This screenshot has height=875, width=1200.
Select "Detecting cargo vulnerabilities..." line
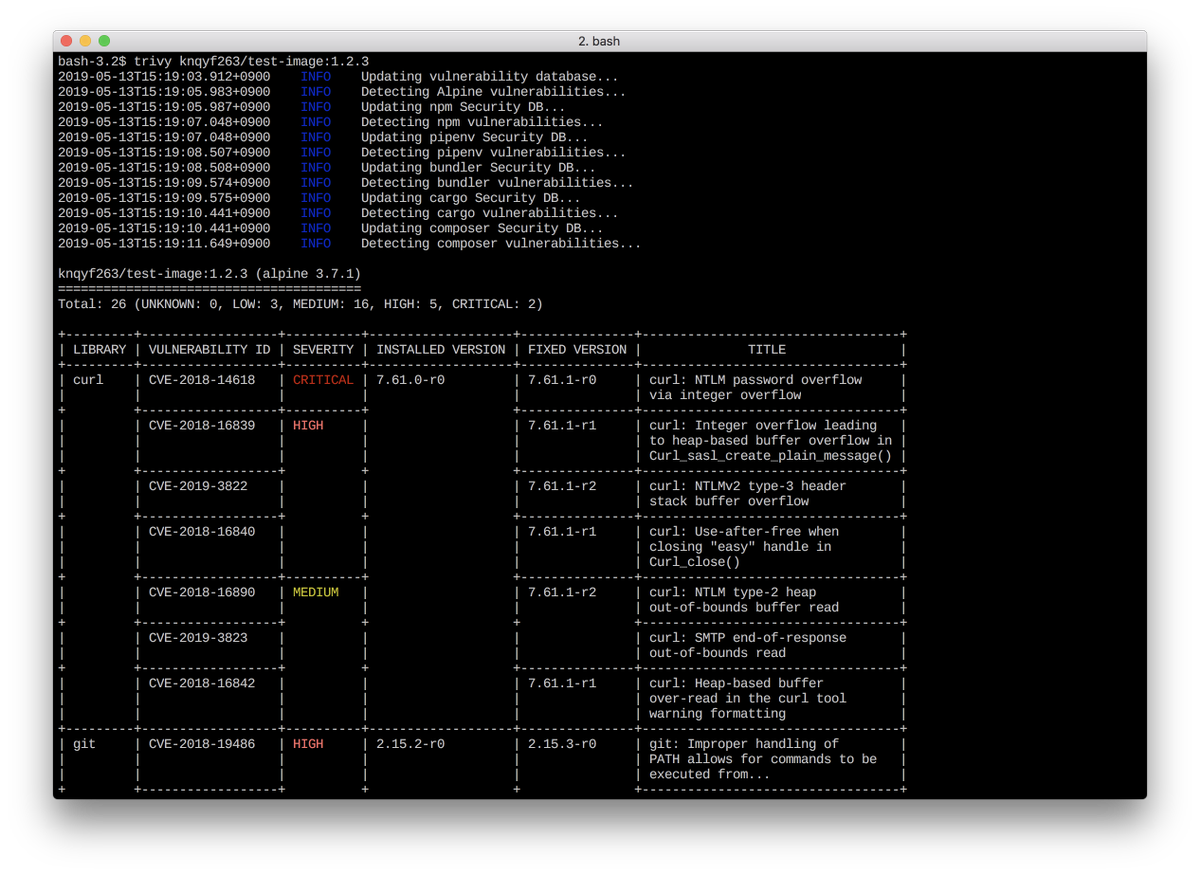tap(490, 213)
